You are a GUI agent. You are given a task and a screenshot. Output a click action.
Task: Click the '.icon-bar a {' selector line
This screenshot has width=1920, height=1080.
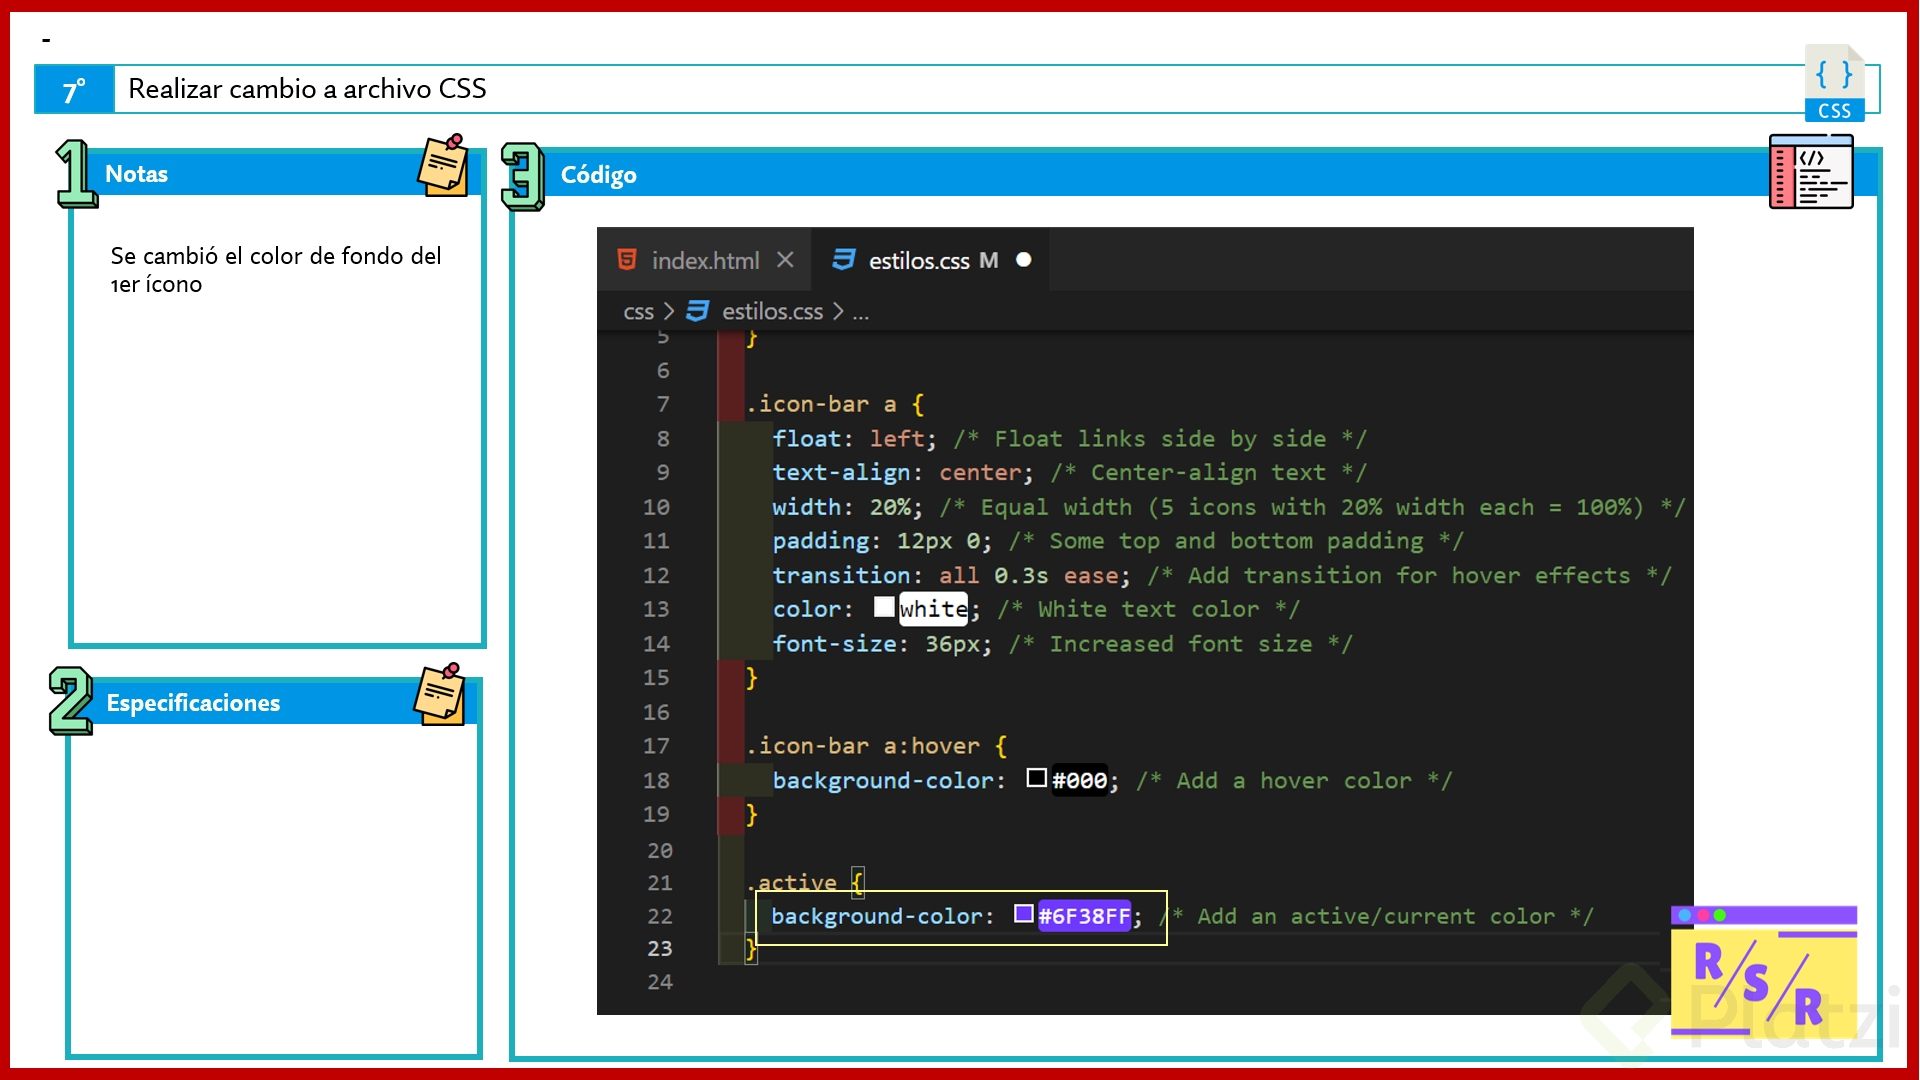point(836,404)
